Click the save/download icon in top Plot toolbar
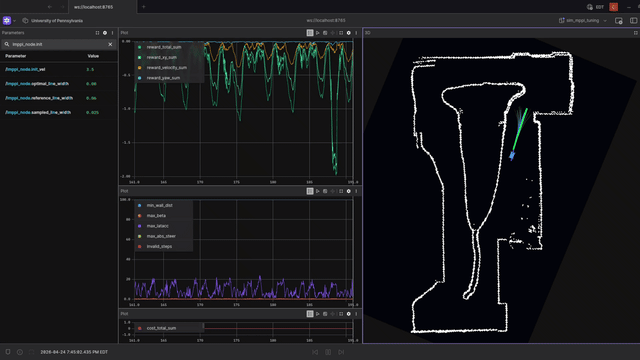This screenshot has width=640, height=360. pos(325,33)
